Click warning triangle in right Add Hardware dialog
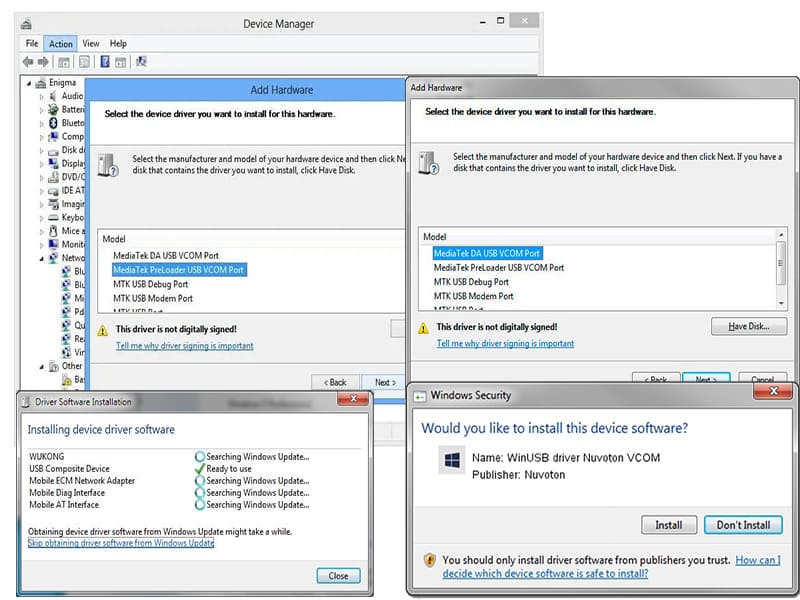This screenshot has width=800, height=600. click(423, 328)
